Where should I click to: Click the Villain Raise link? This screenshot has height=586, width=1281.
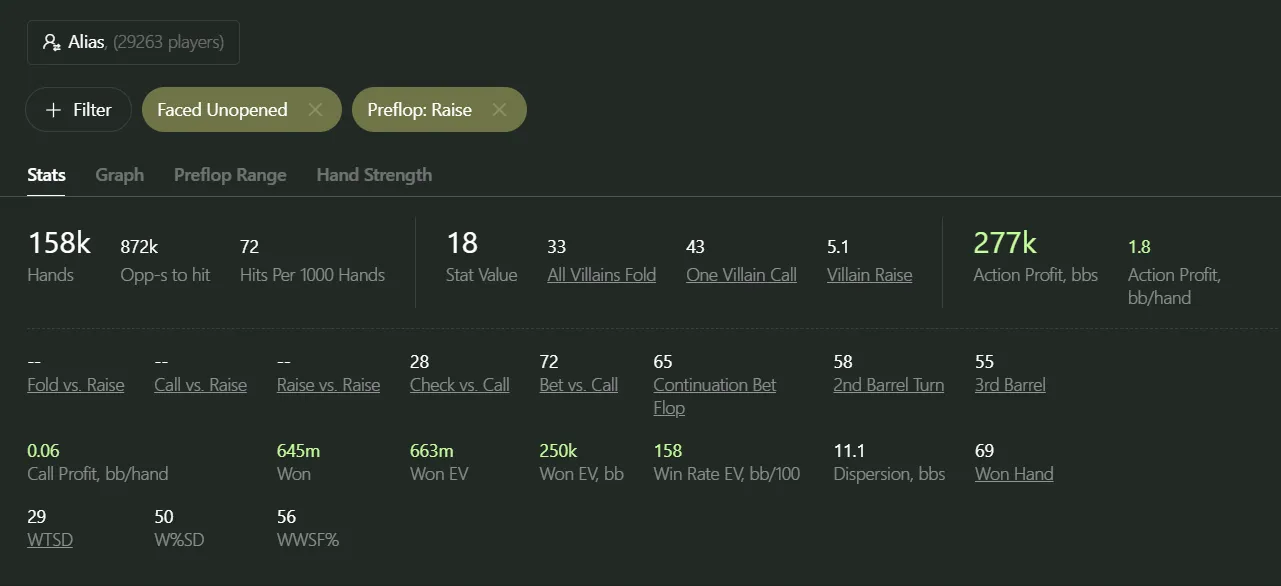[x=869, y=275]
